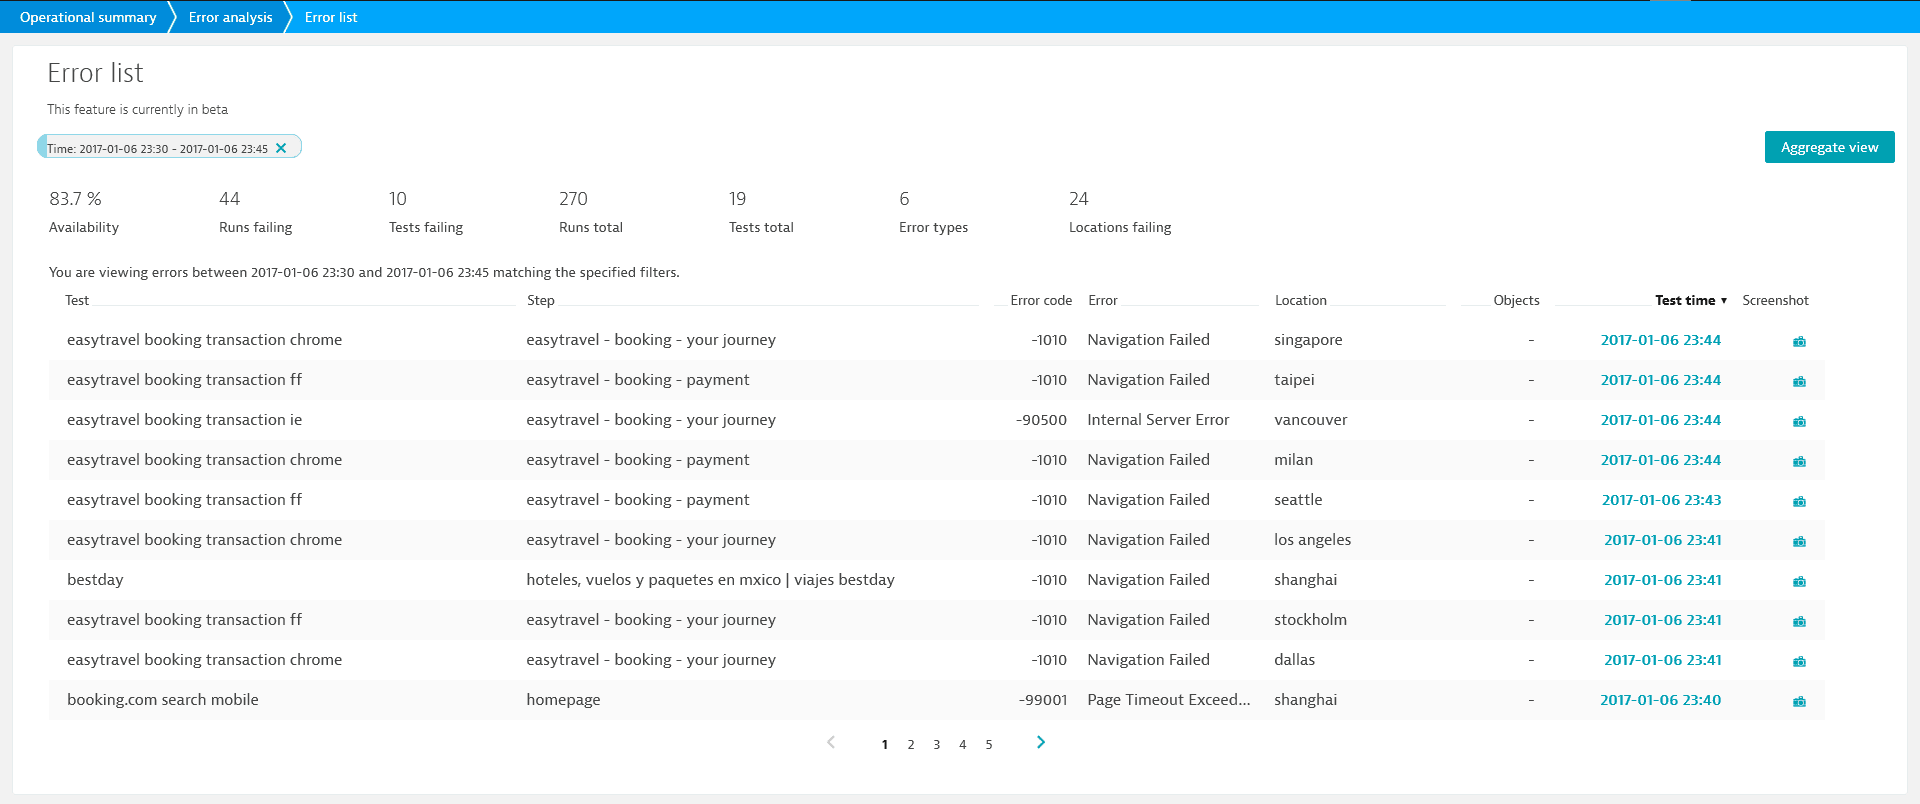Sort by Objects column header
Screen dimensions: 1920x804
1516,300
